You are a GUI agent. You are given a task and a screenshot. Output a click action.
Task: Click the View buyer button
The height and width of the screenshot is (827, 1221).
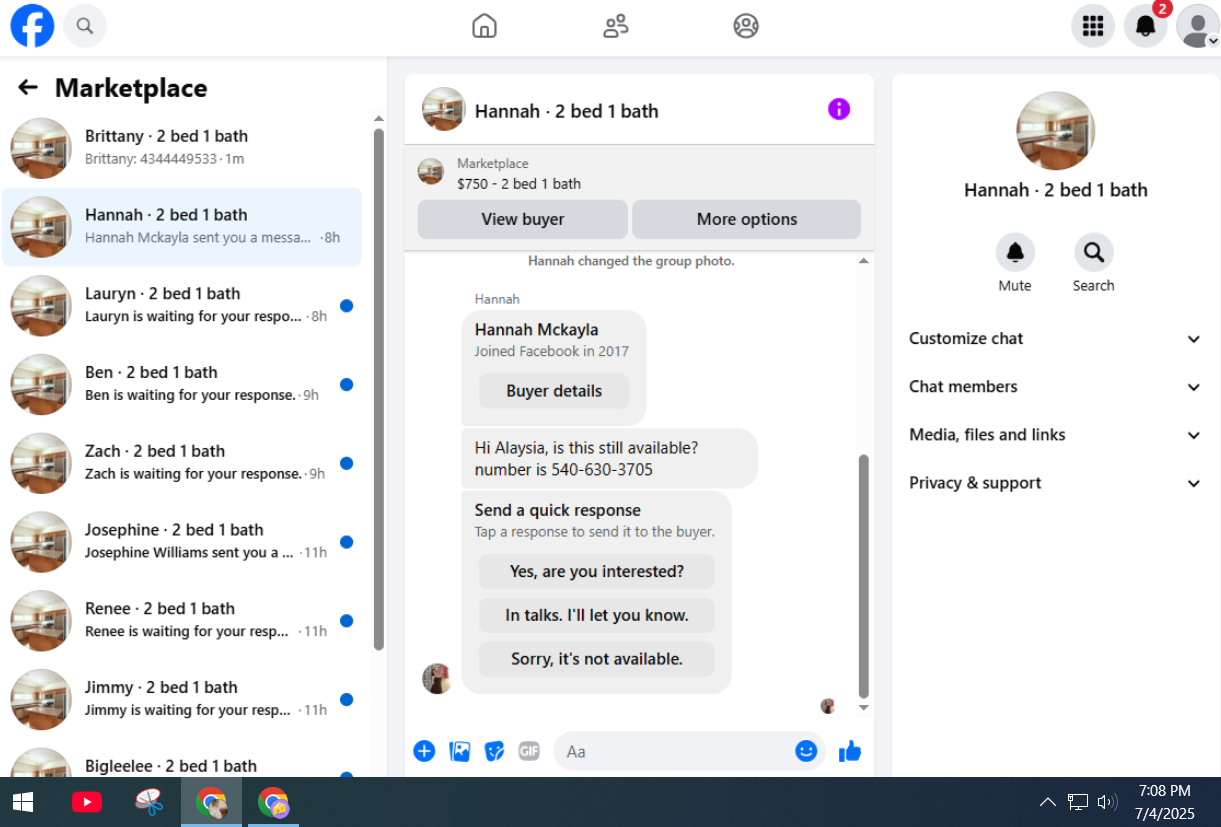523,220
